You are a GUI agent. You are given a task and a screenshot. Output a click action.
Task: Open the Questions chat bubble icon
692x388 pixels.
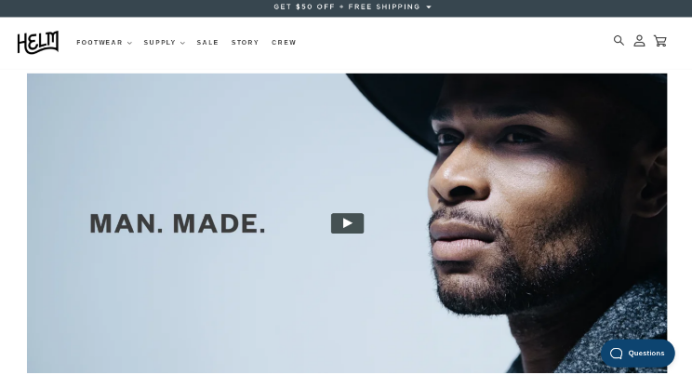click(616, 353)
